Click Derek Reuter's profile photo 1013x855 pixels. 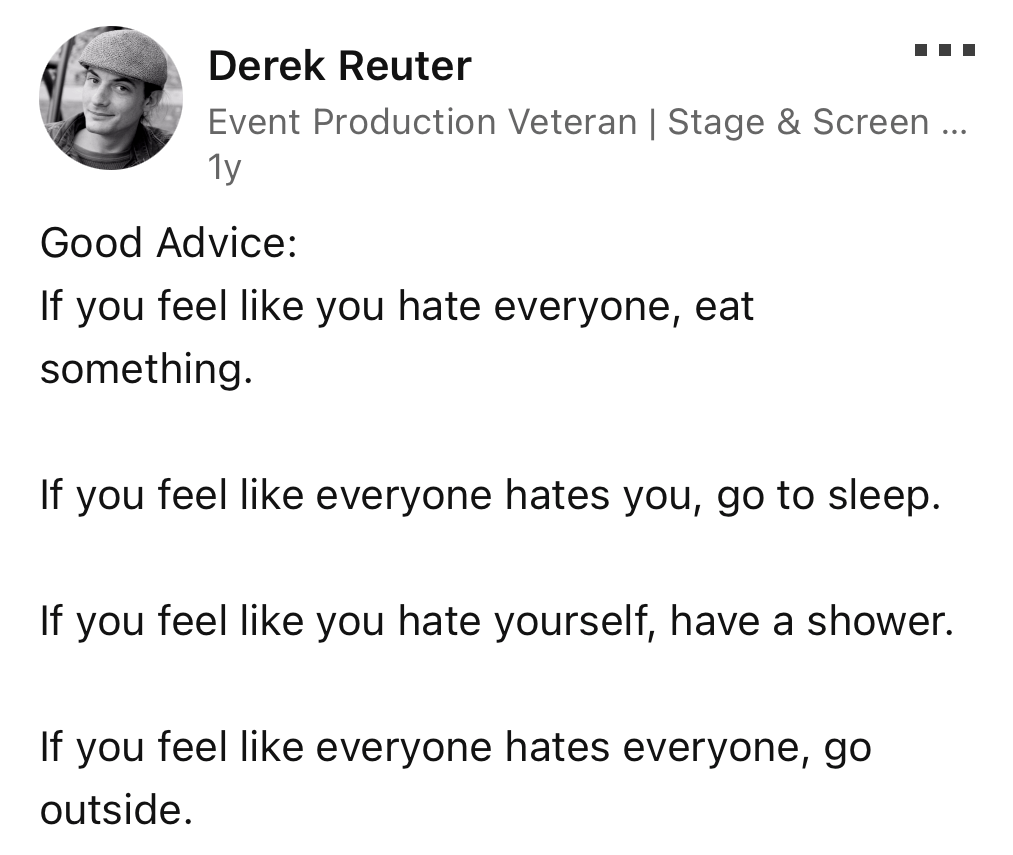tap(111, 98)
